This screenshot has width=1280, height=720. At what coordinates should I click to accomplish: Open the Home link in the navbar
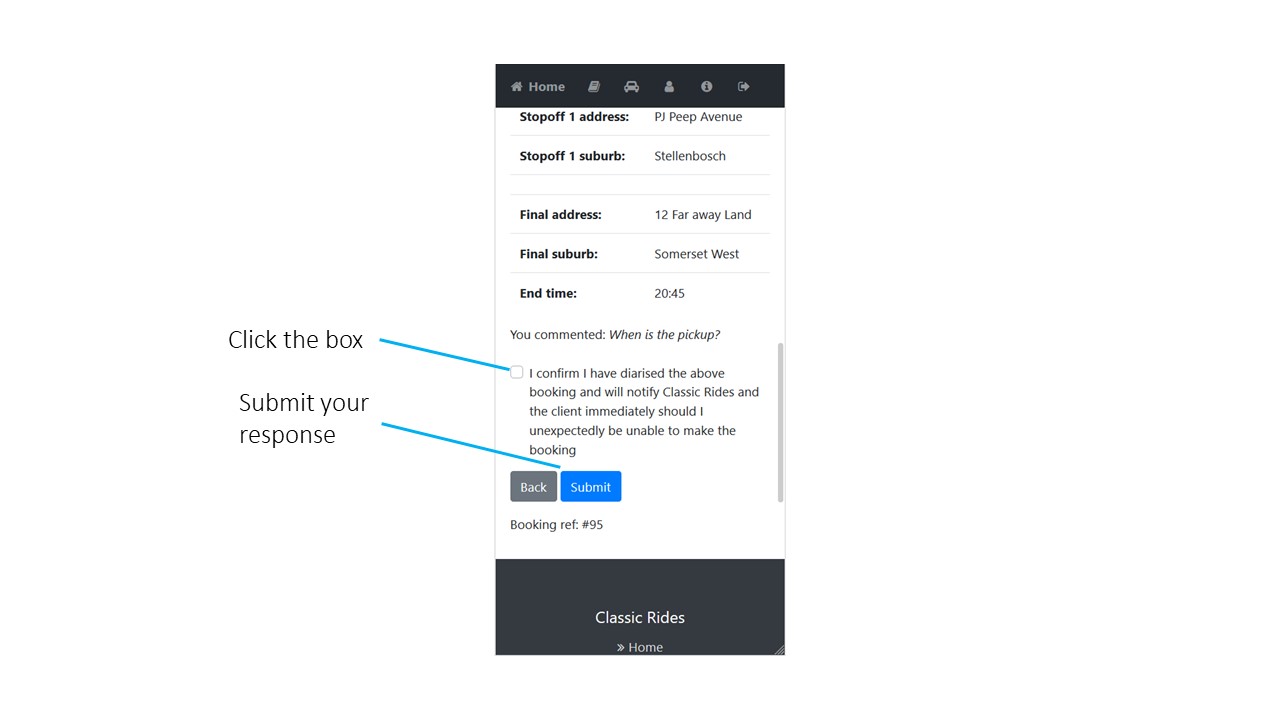[538, 87]
